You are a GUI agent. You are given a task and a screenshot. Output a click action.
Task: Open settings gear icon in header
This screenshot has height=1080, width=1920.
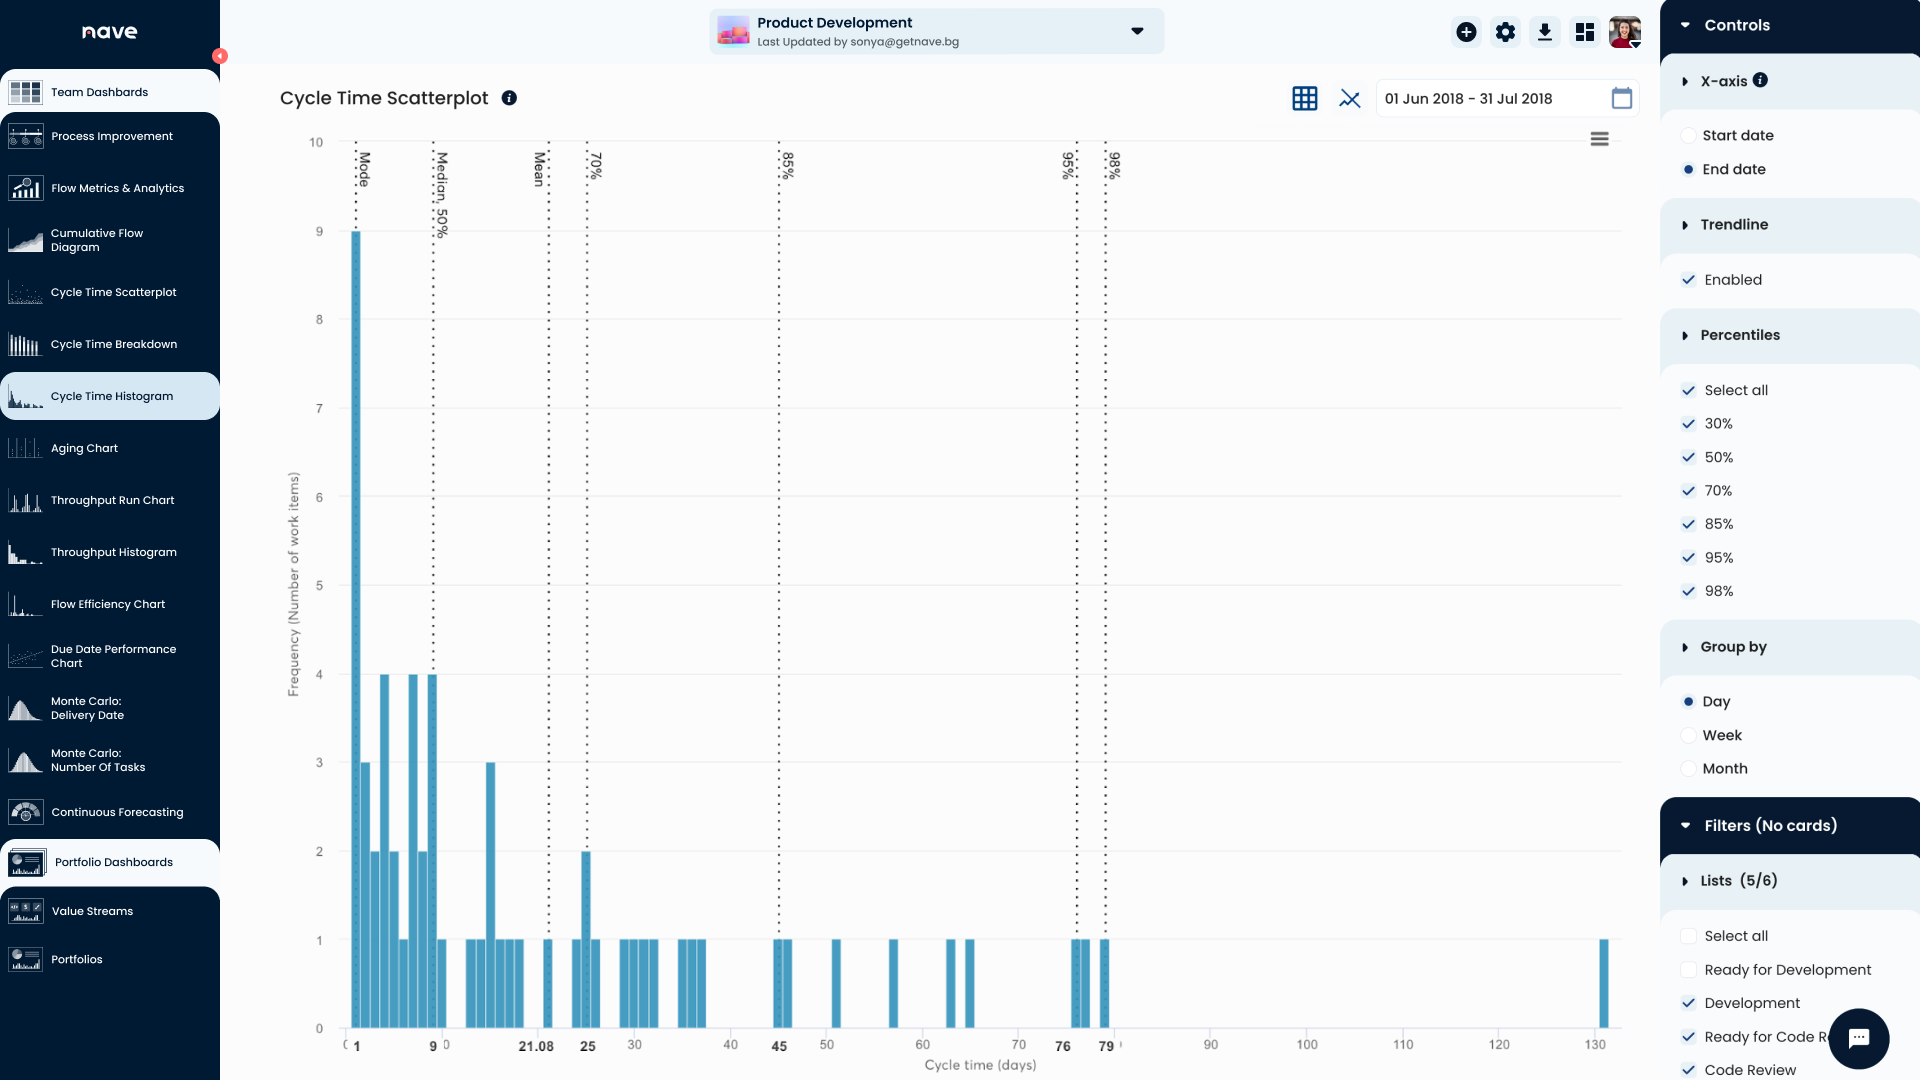(1505, 32)
